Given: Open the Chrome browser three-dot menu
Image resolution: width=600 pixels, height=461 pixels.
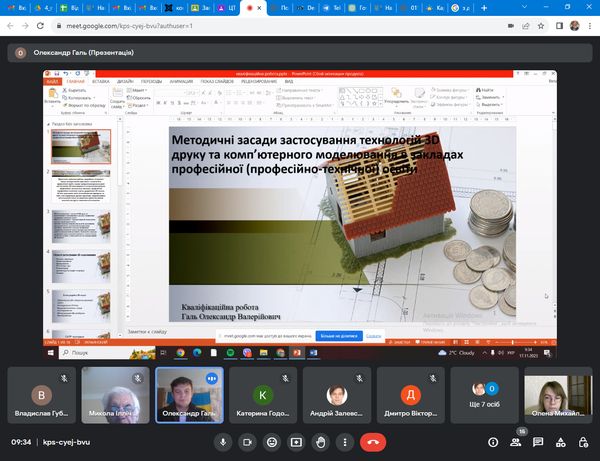Looking at the screenshot, I should [589, 24].
